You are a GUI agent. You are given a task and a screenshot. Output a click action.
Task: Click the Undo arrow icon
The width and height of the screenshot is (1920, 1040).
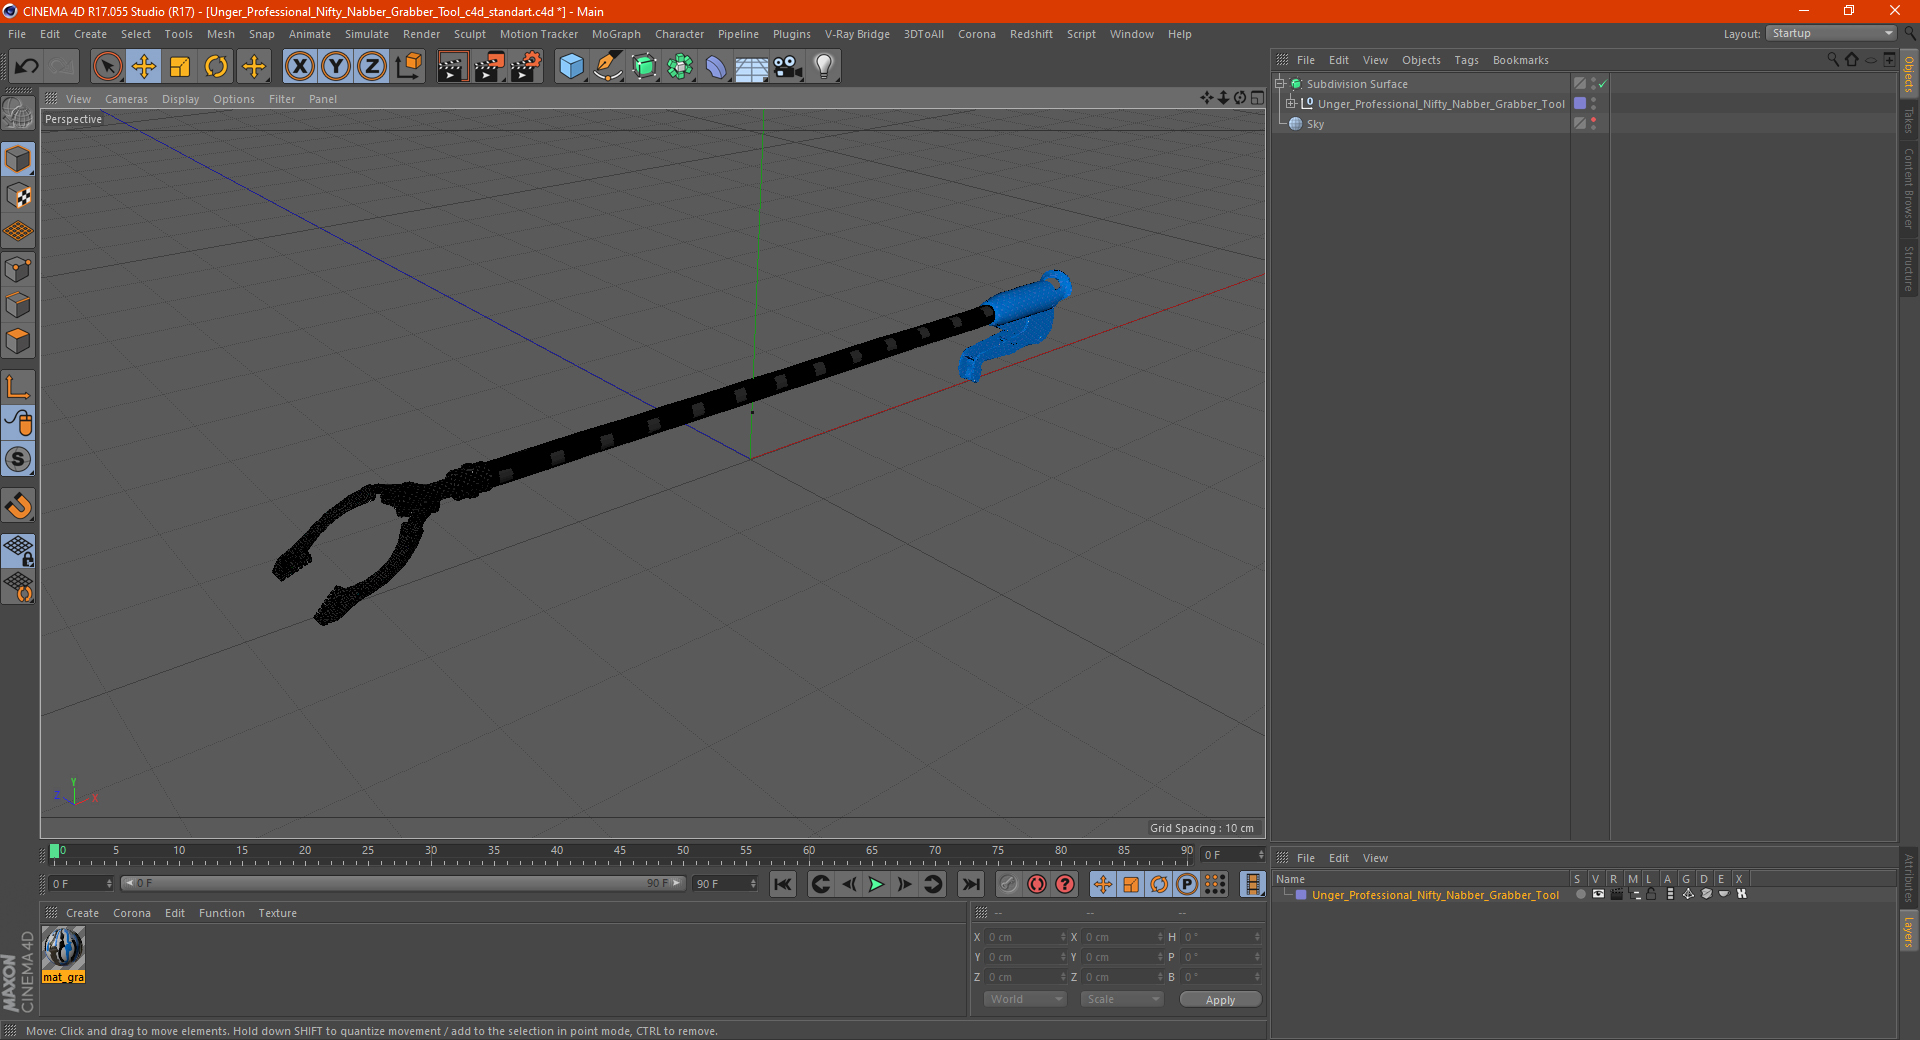point(27,67)
